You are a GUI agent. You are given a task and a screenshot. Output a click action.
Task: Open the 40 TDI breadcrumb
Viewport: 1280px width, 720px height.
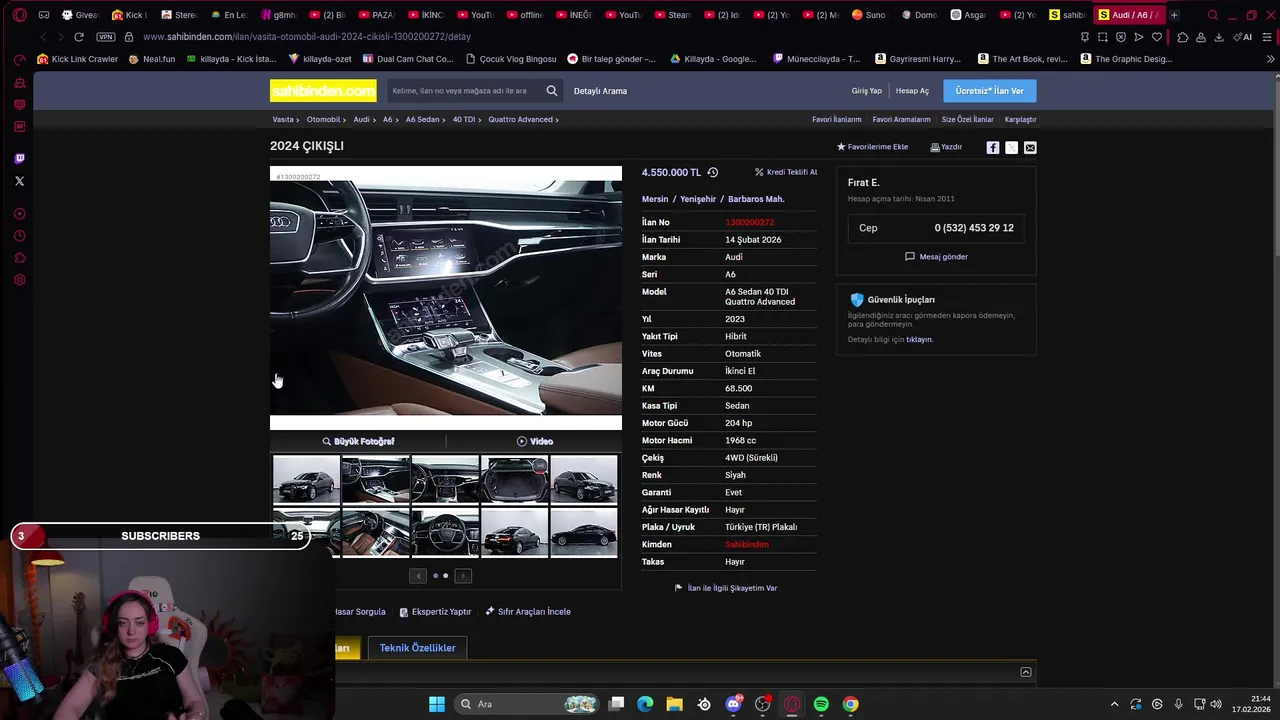click(464, 120)
